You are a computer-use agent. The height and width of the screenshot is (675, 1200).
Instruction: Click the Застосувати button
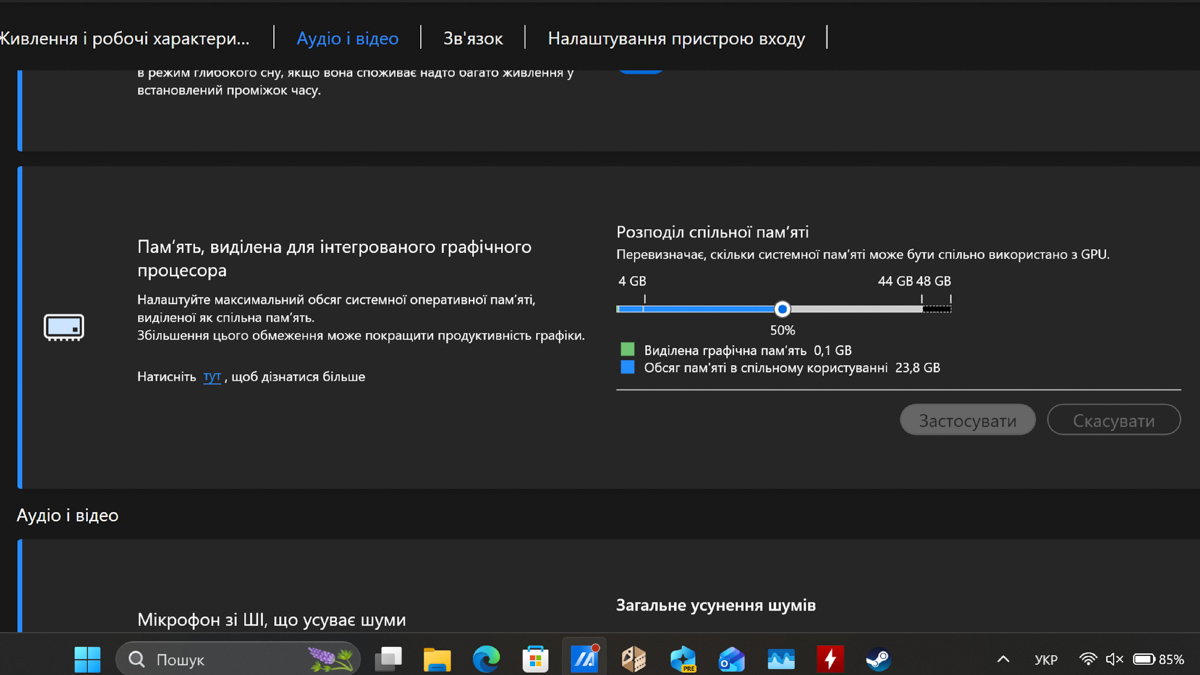tap(968, 420)
